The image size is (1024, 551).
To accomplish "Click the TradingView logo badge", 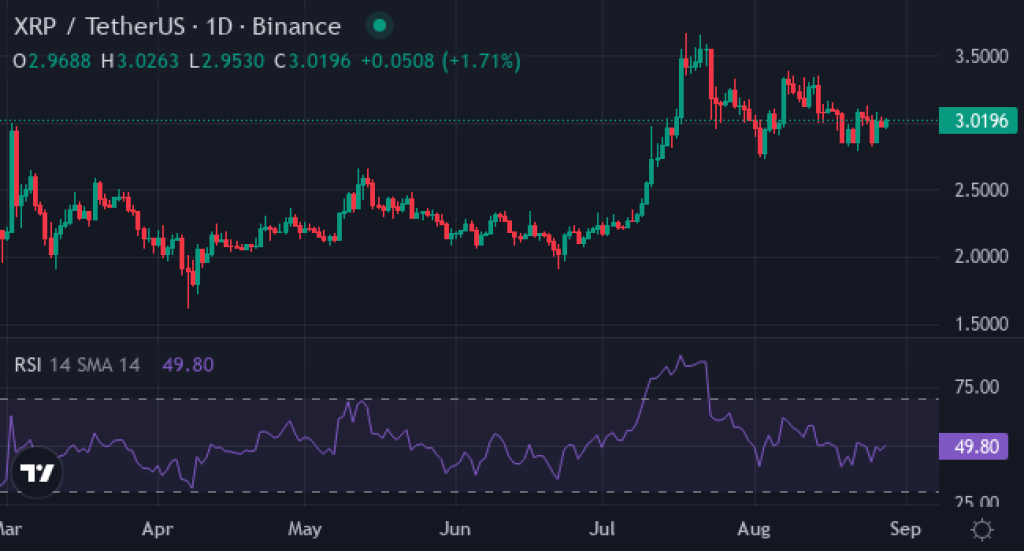I will (37, 472).
